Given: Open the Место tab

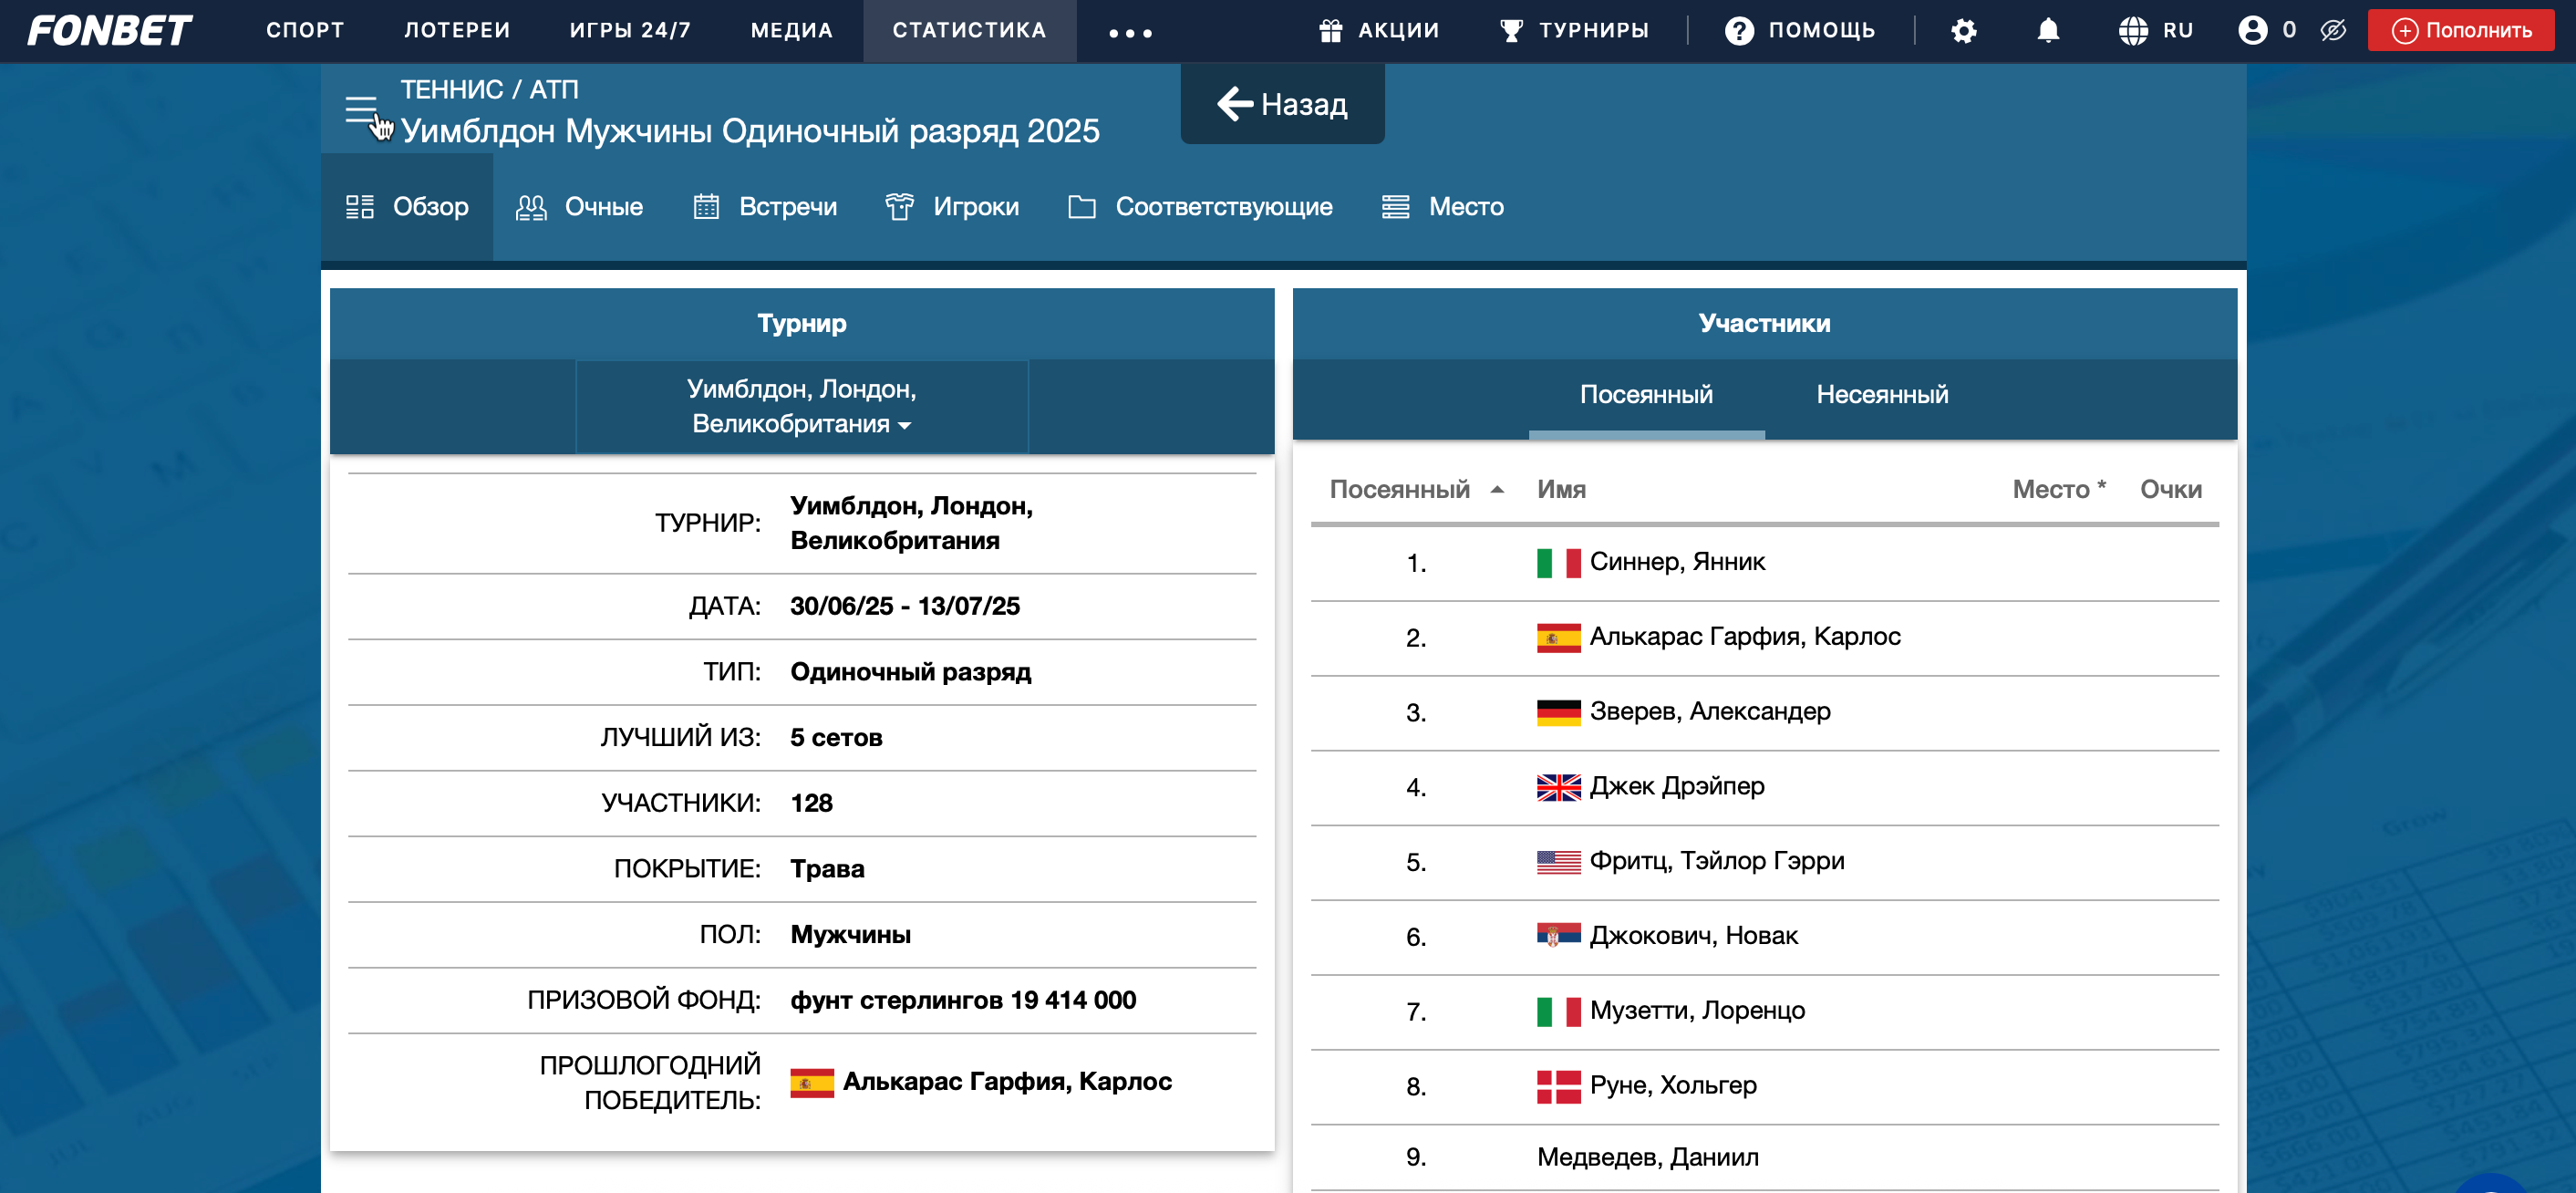Looking at the screenshot, I should pos(1442,207).
